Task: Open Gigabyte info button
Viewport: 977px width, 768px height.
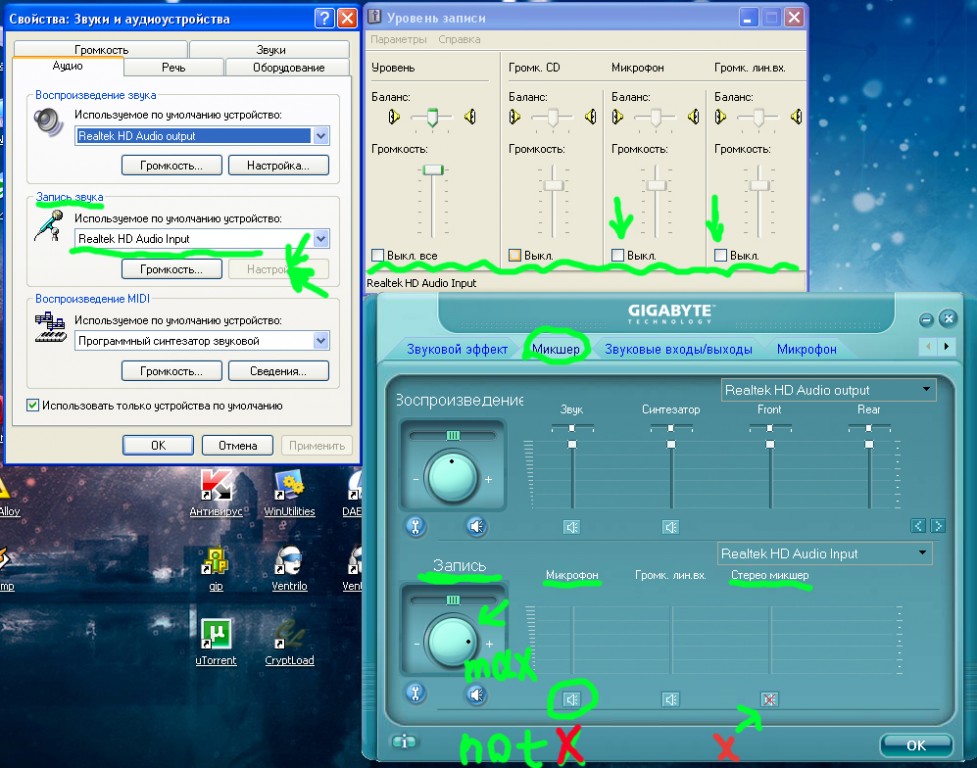Action: tap(404, 741)
